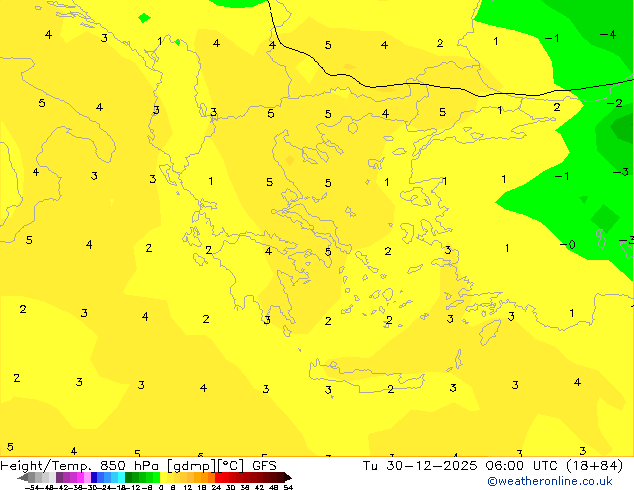Click the dark brown right arrow end of the color scale
634x490 pixels.
pos(288,477)
